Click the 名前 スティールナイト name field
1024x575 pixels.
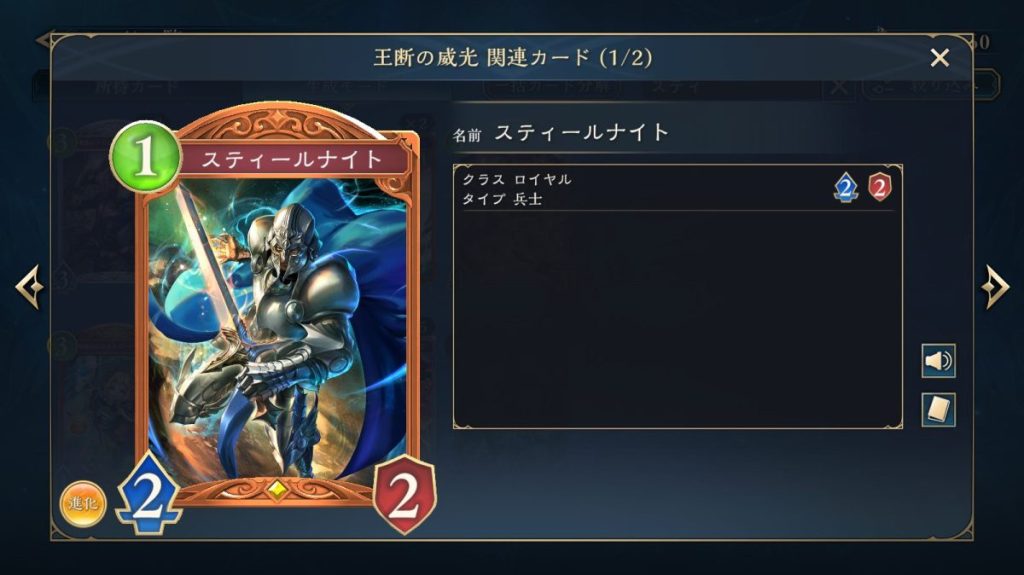coord(562,133)
